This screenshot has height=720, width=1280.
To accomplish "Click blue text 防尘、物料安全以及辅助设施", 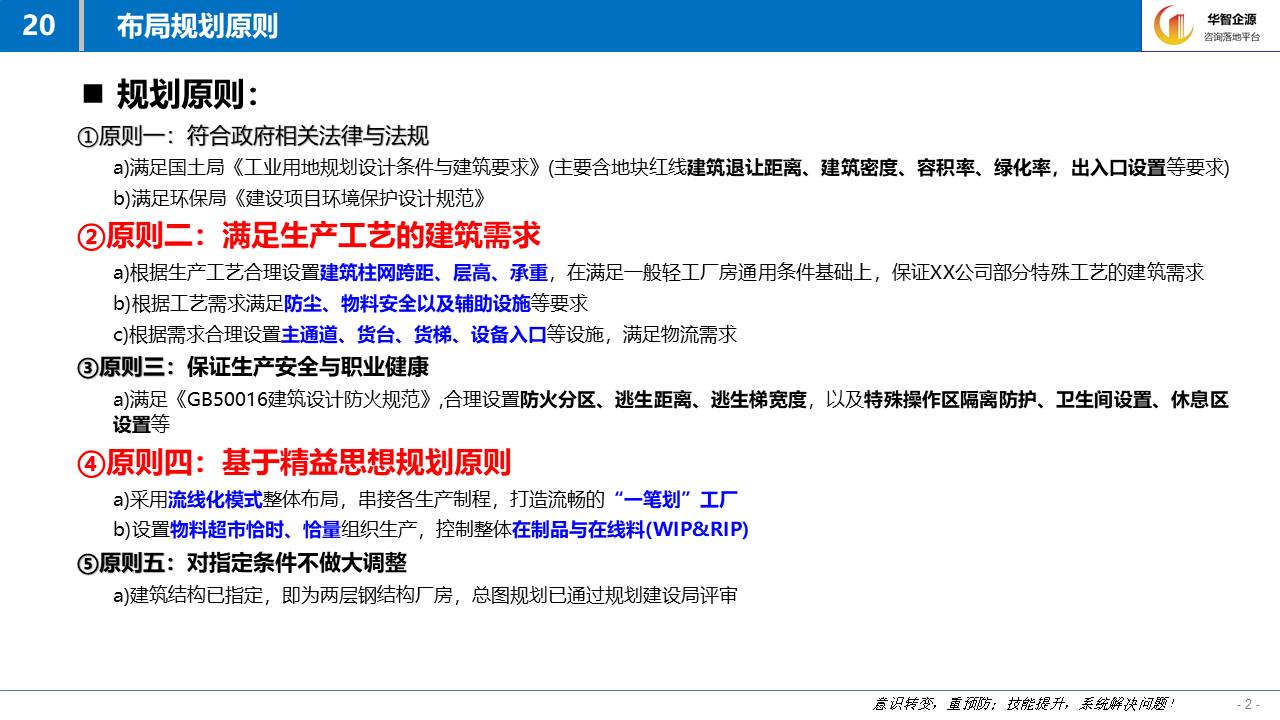I will click(407, 303).
